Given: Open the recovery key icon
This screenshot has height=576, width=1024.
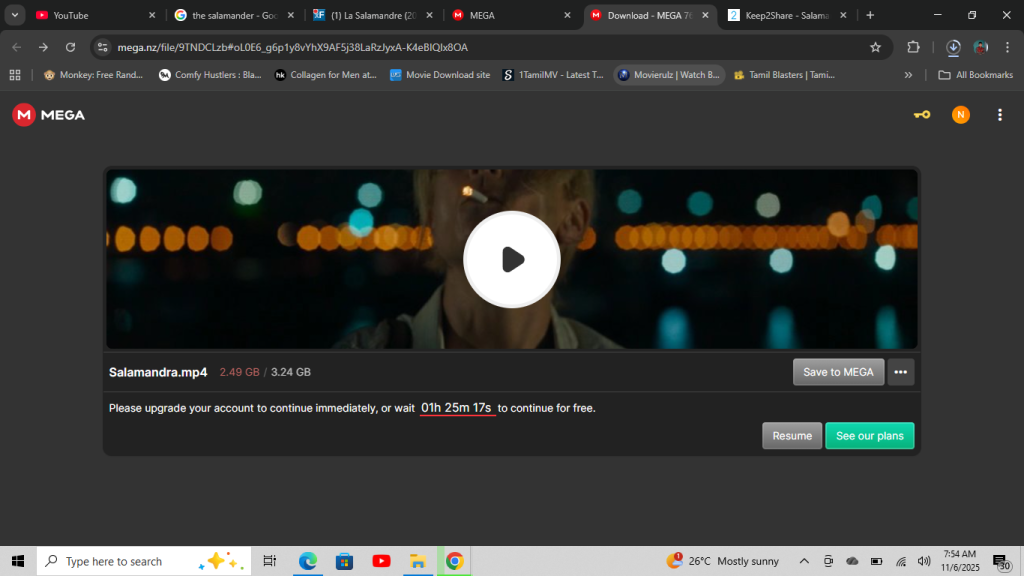Looking at the screenshot, I should pos(921,115).
